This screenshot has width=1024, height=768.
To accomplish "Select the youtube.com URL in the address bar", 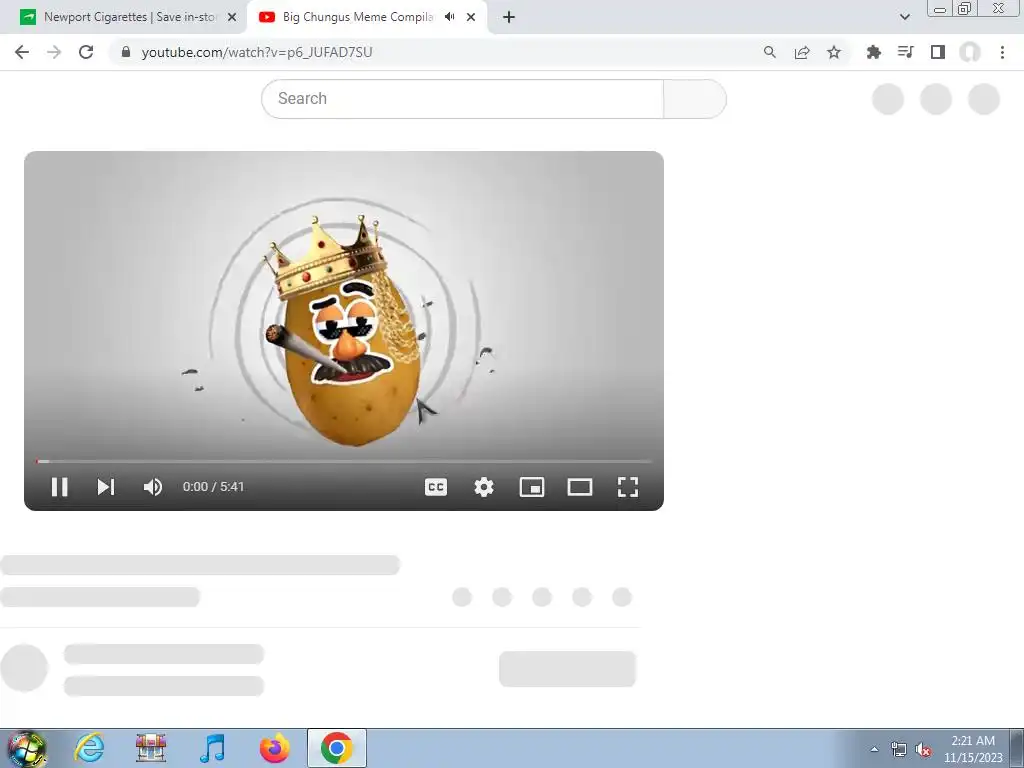I will click(257, 52).
